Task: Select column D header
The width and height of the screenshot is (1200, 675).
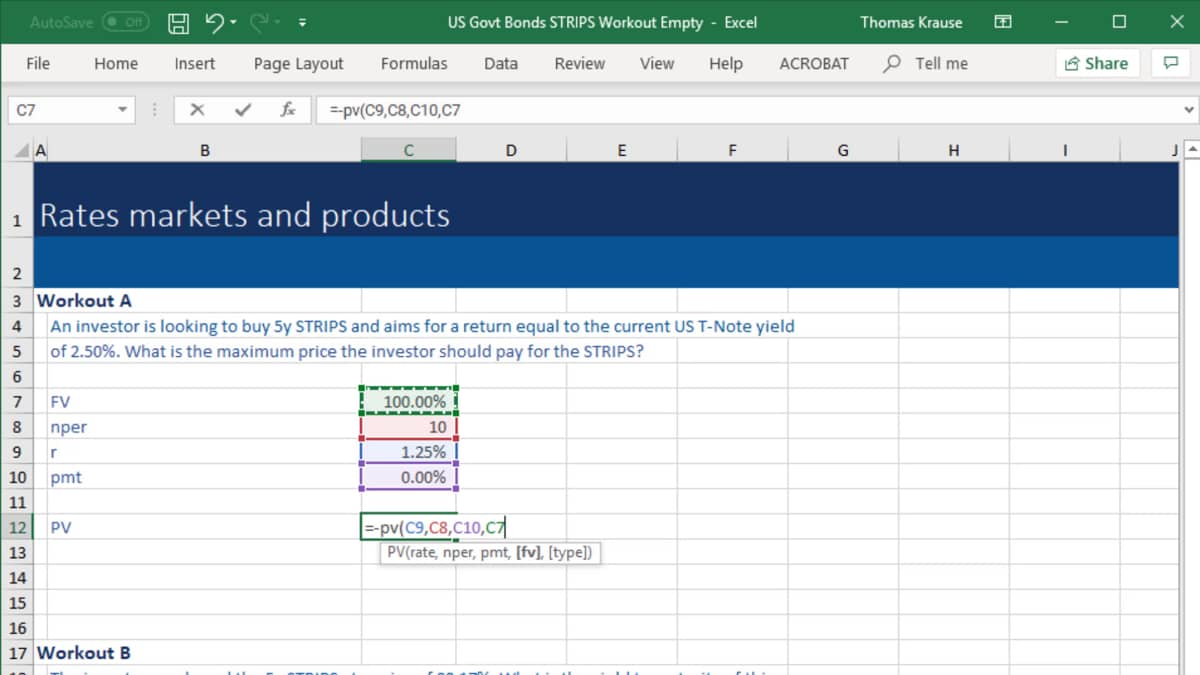Action: [511, 151]
